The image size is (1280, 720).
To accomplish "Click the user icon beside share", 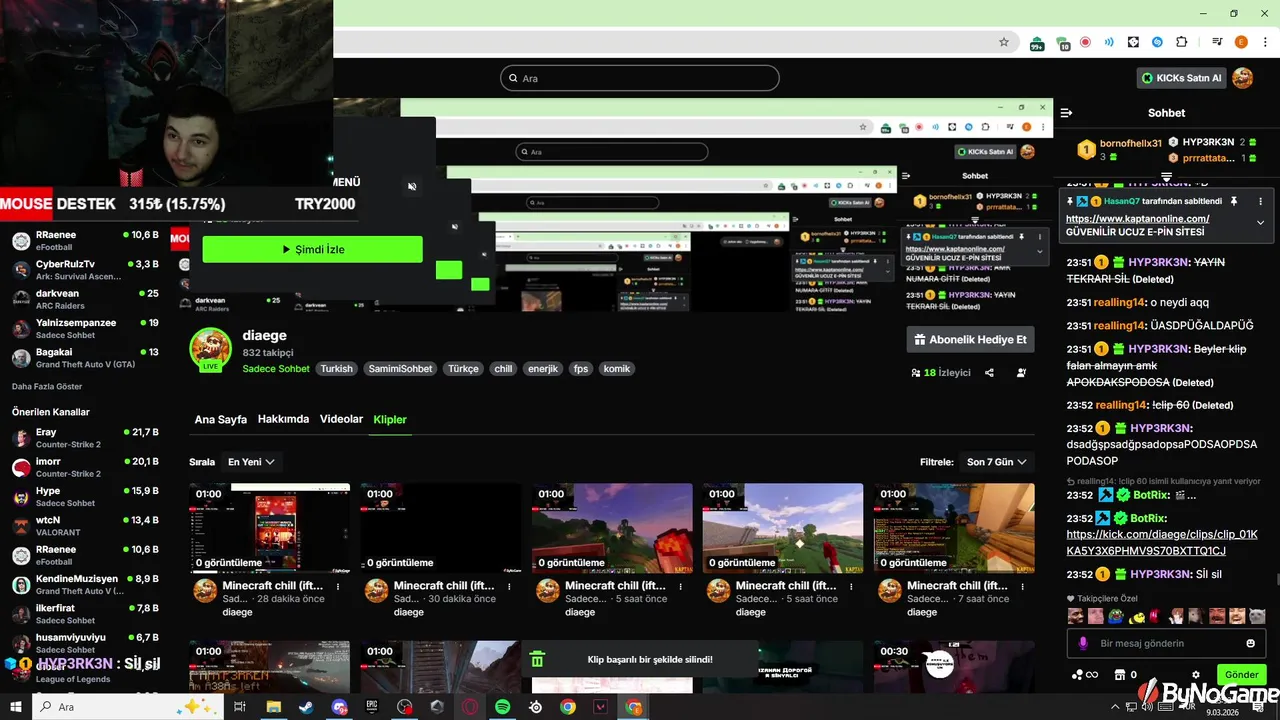I will click(1021, 372).
